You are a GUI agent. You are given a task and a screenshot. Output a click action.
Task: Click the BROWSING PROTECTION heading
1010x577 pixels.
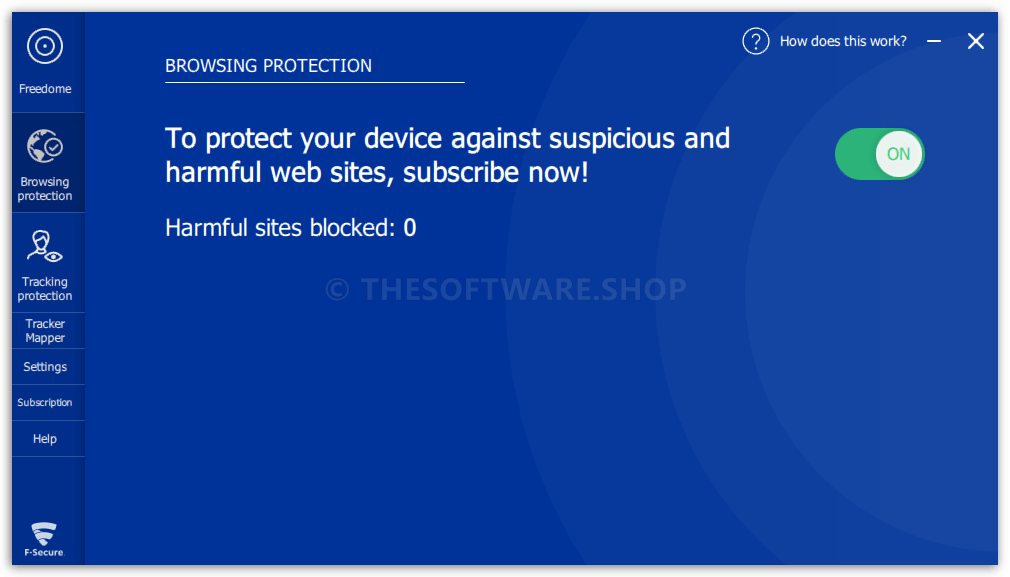269,66
